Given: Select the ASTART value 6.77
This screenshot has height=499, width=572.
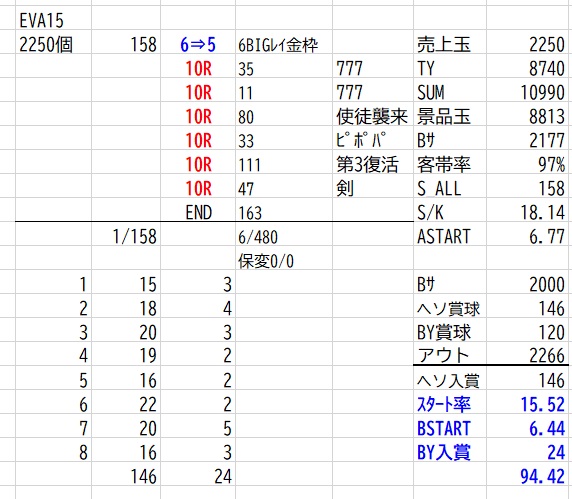Looking at the screenshot, I should coord(529,237).
